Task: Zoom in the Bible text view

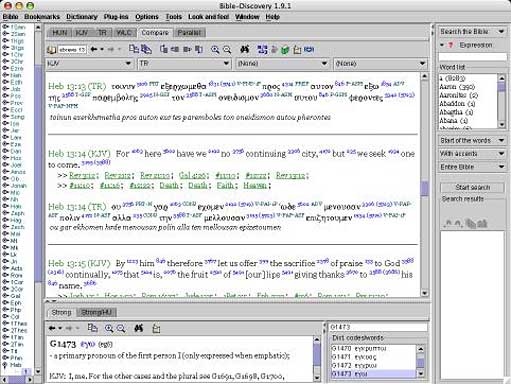Action: [x=215, y=50]
